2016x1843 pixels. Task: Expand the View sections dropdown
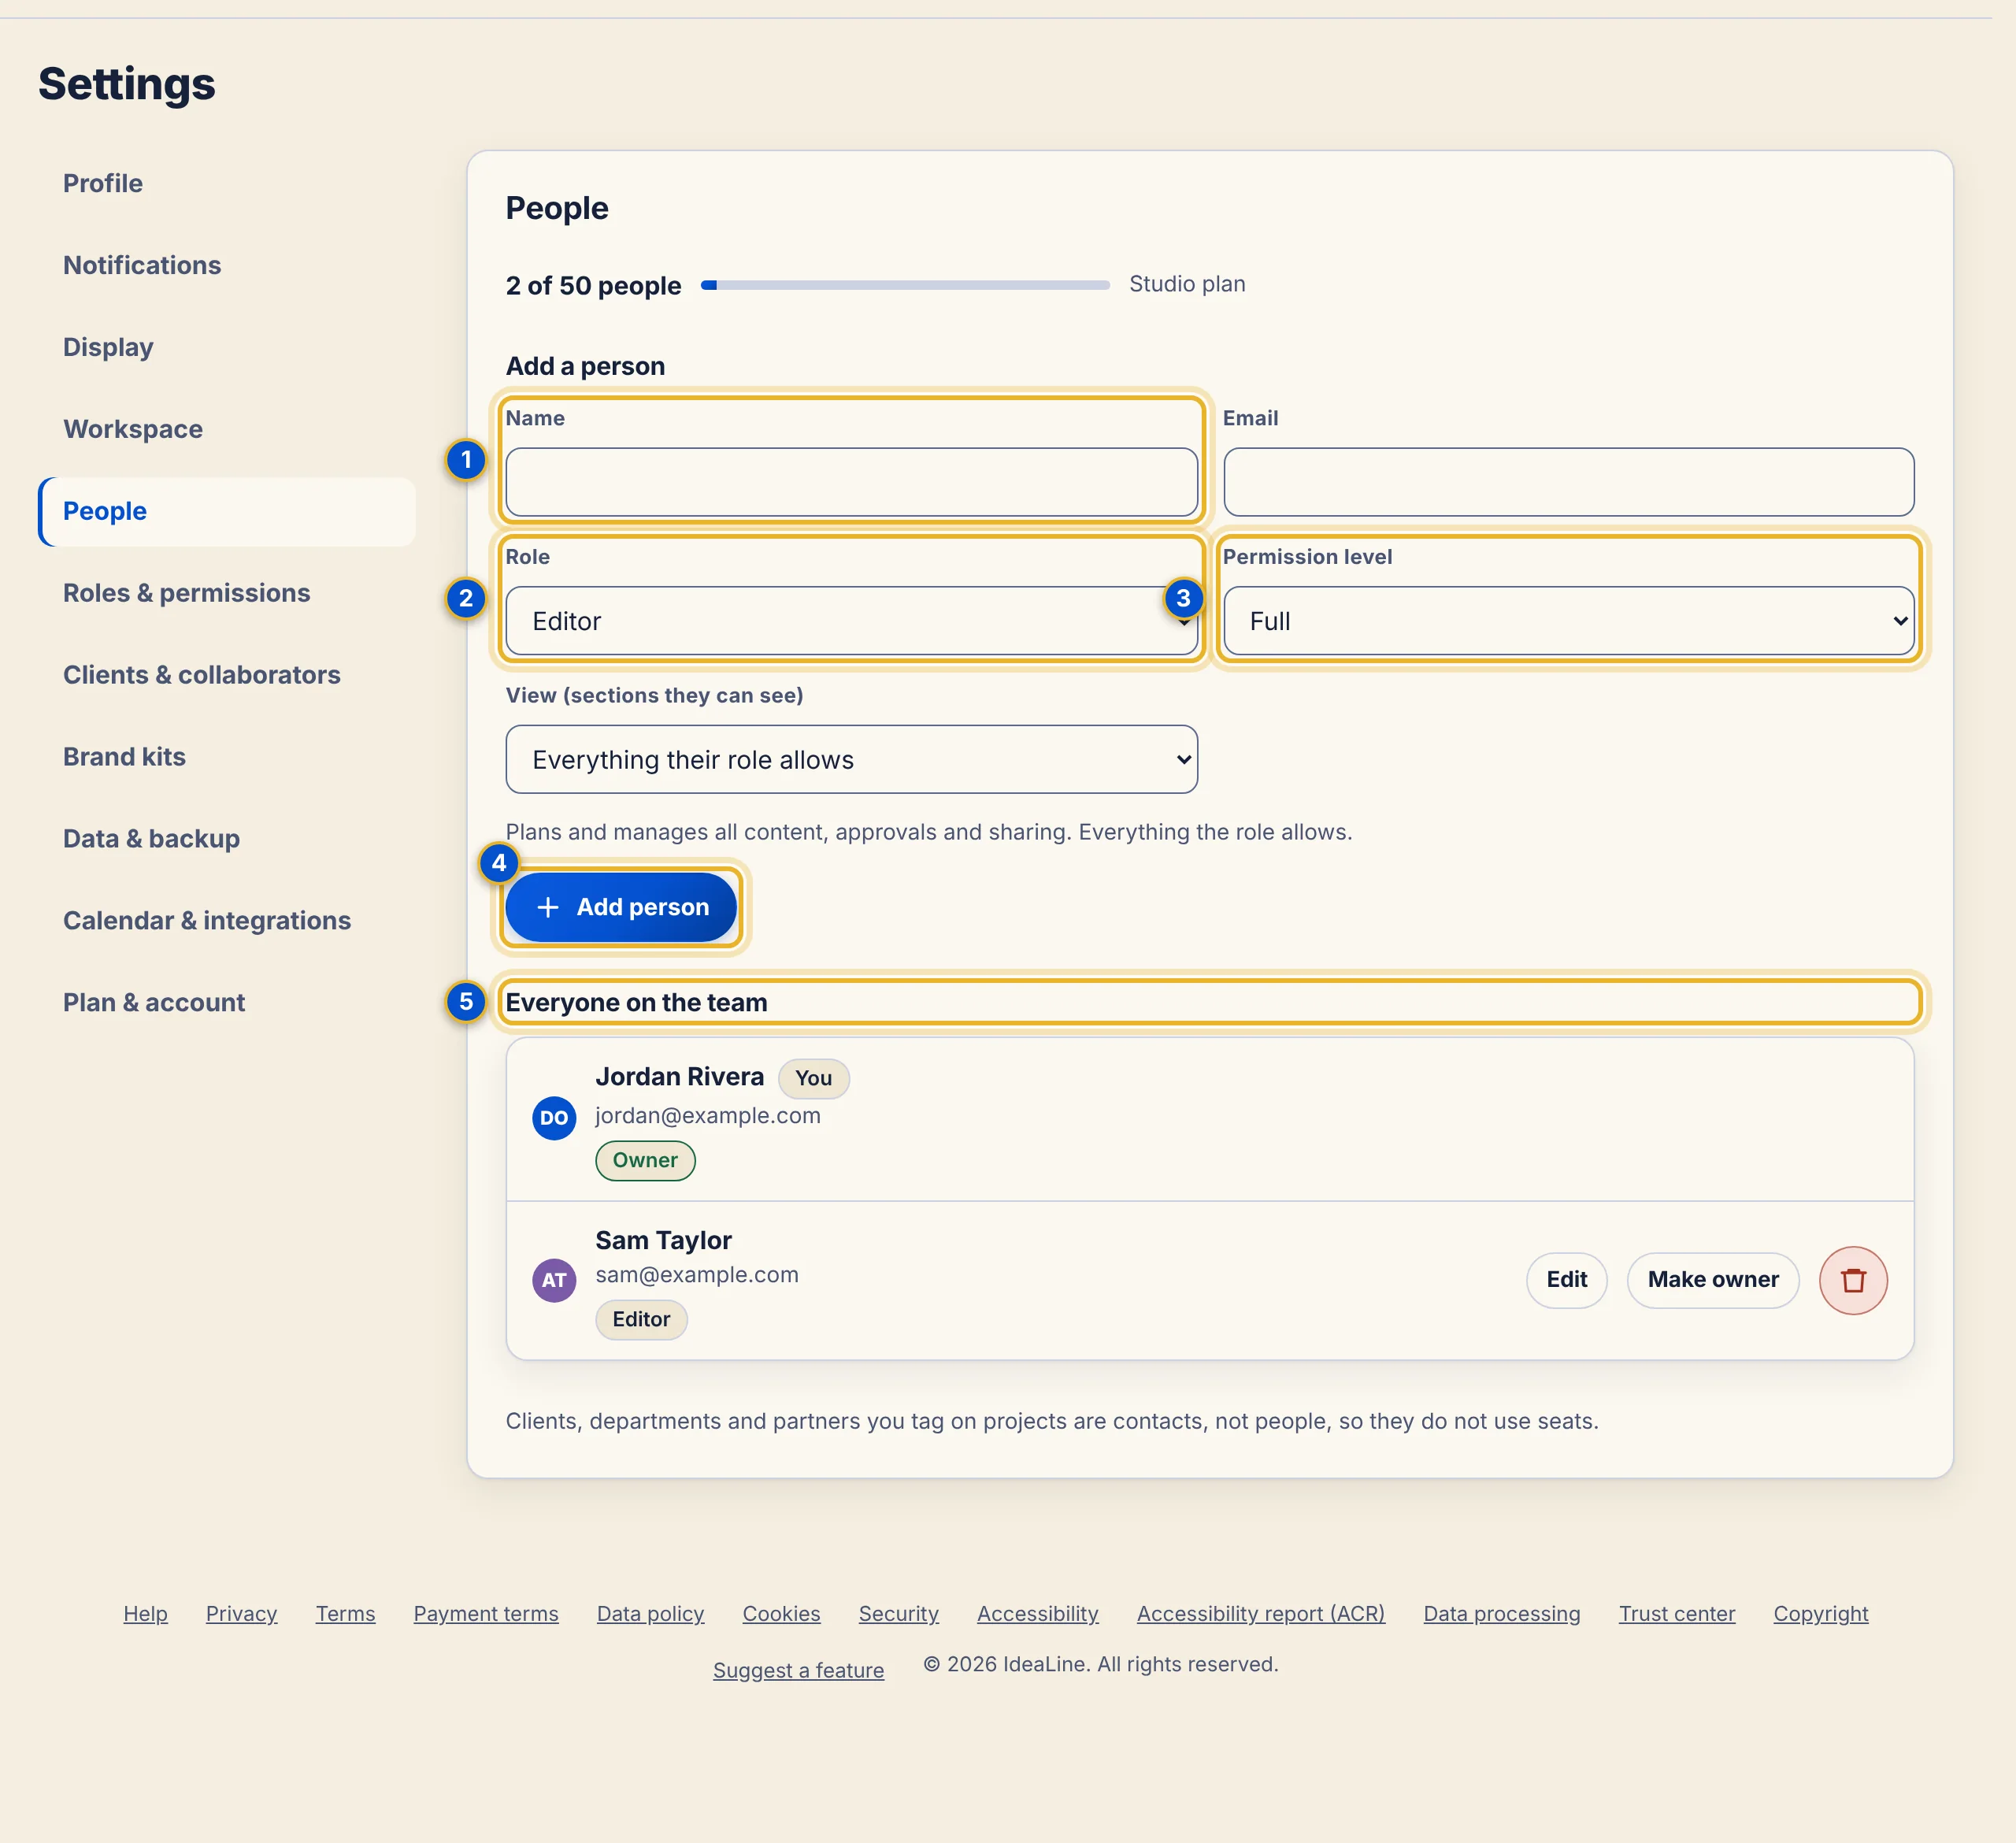coord(851,759)
